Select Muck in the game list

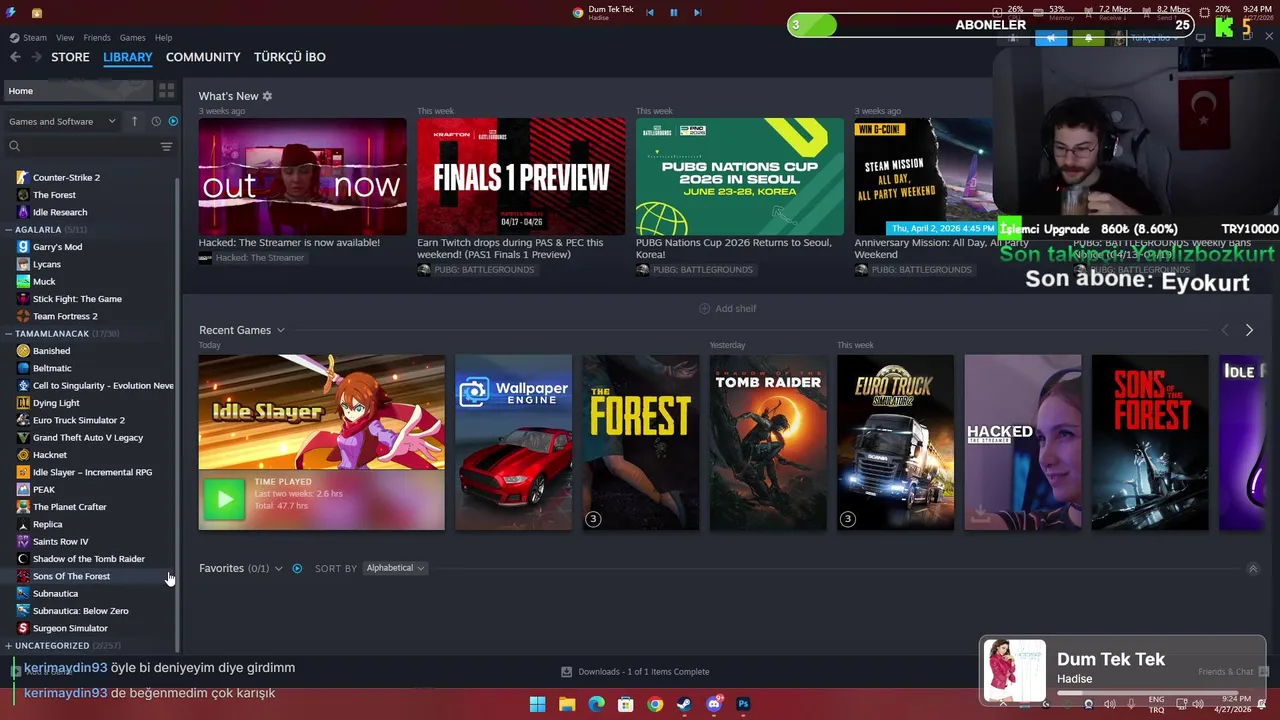(44, 282)
